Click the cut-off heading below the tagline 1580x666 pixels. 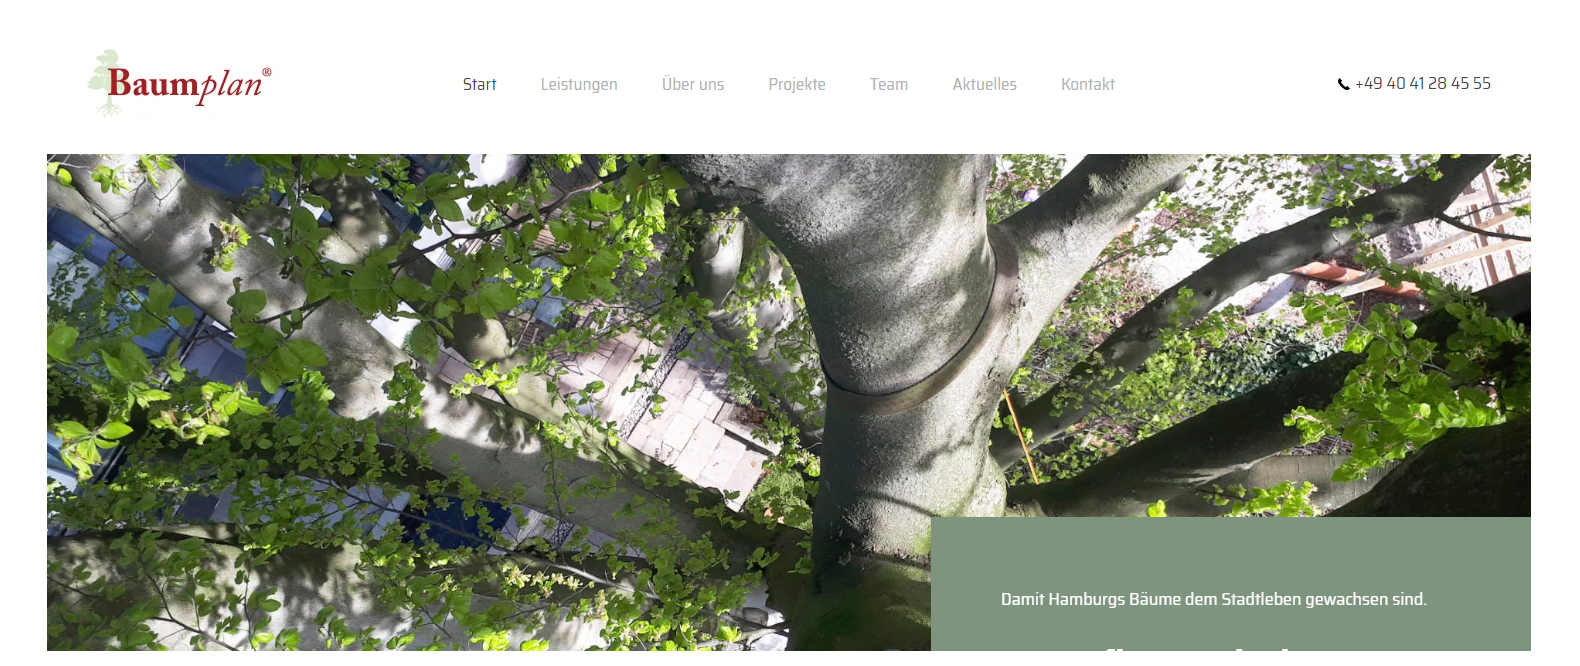[1200, 646]
